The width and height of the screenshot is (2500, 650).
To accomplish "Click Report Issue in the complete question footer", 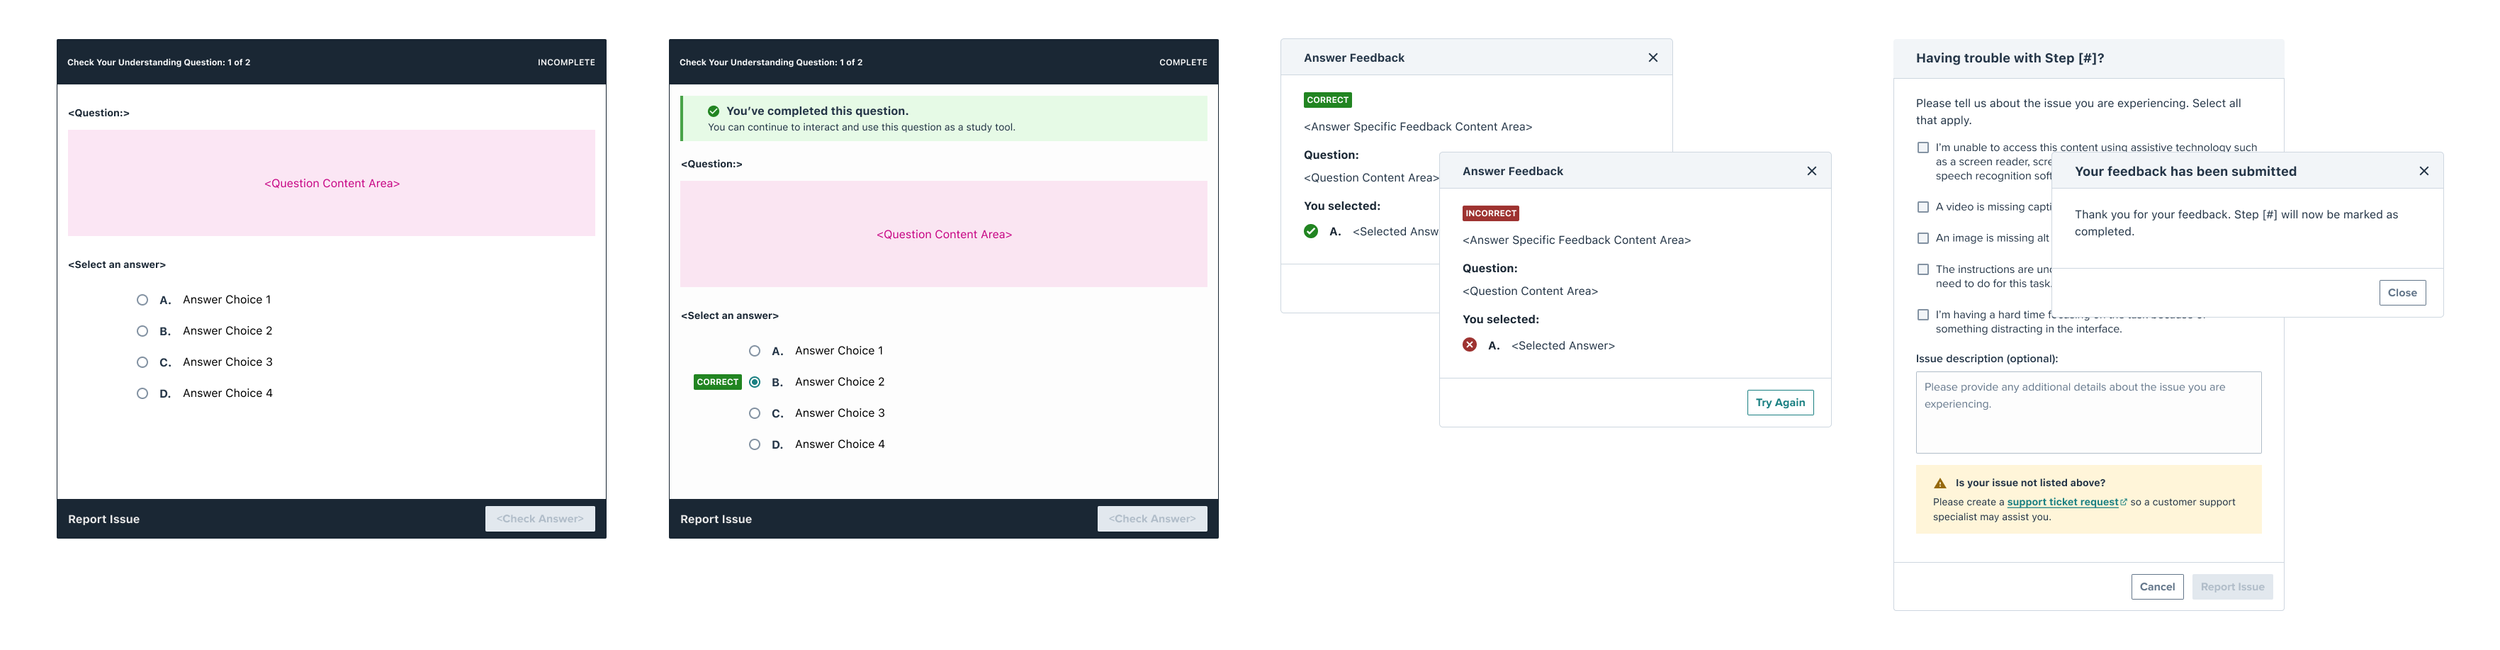I will click(x=716, y=519).
